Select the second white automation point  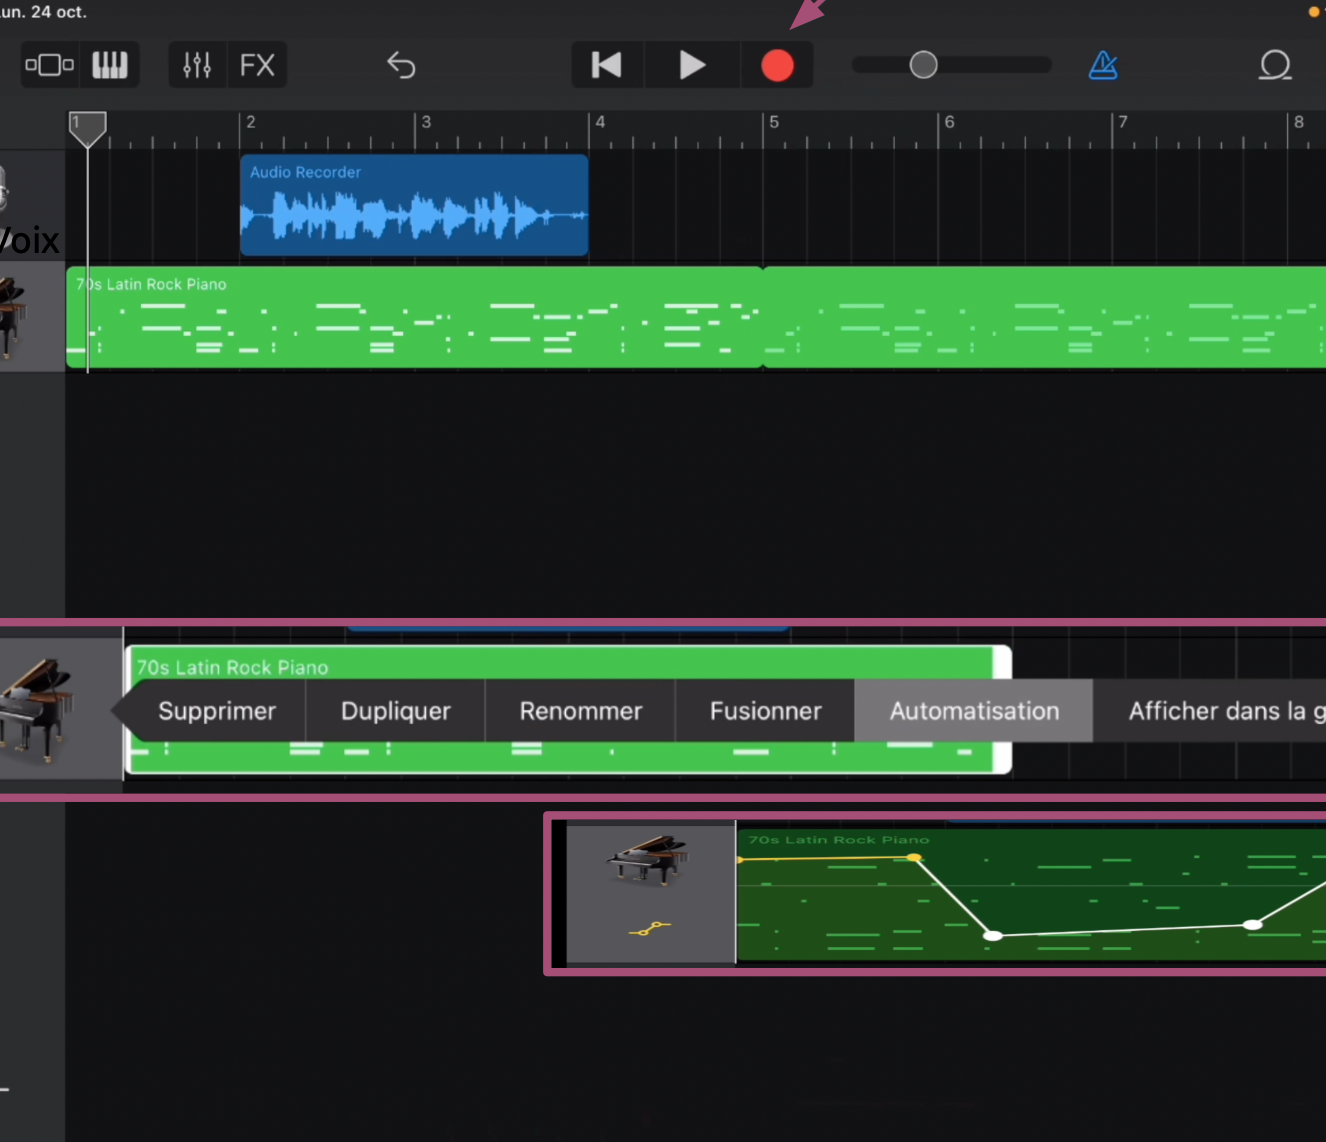[x=1252, y=925]
